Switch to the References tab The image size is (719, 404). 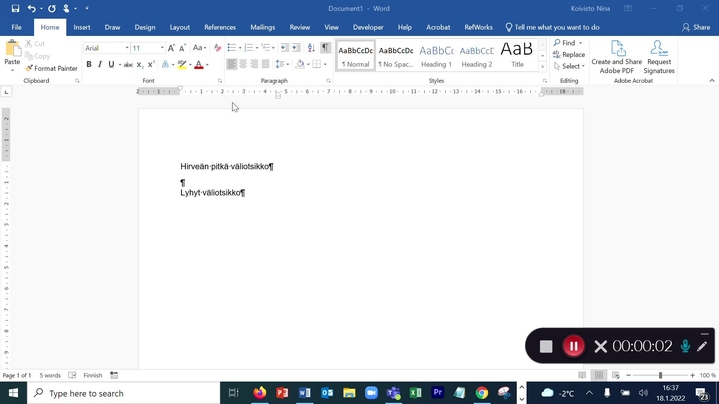tap(220, 28)
